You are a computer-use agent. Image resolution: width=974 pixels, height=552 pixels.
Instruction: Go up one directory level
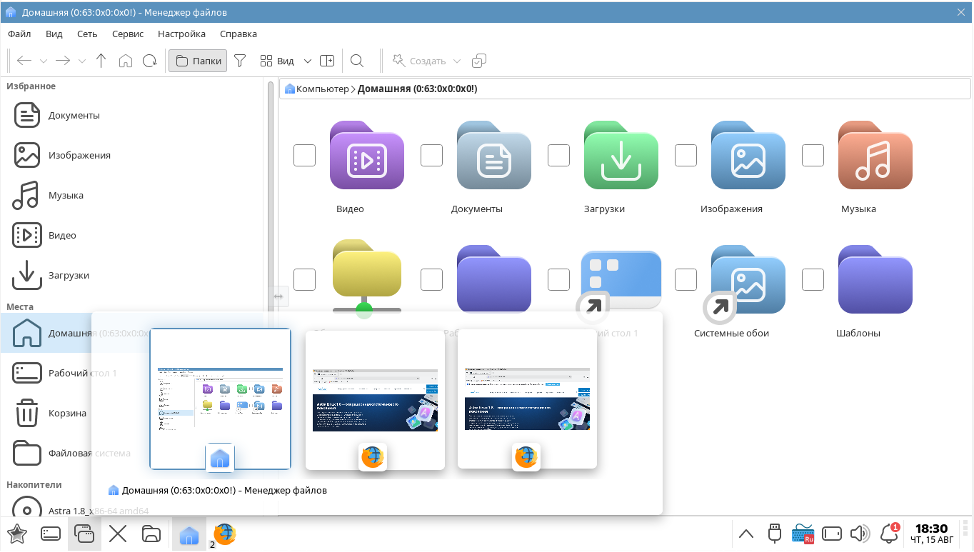[x=101, y=61]
